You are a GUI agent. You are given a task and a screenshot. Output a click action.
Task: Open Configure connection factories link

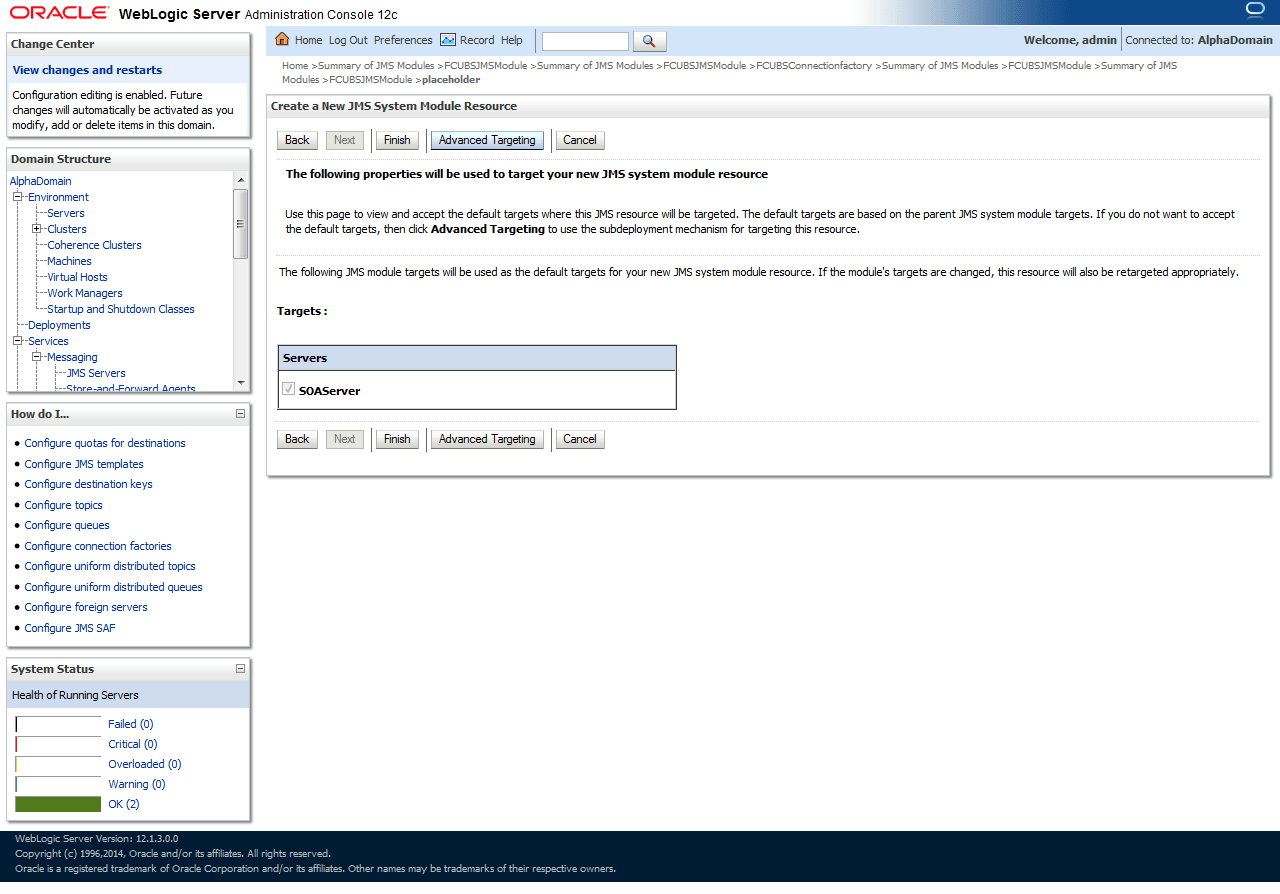[98, 546]
